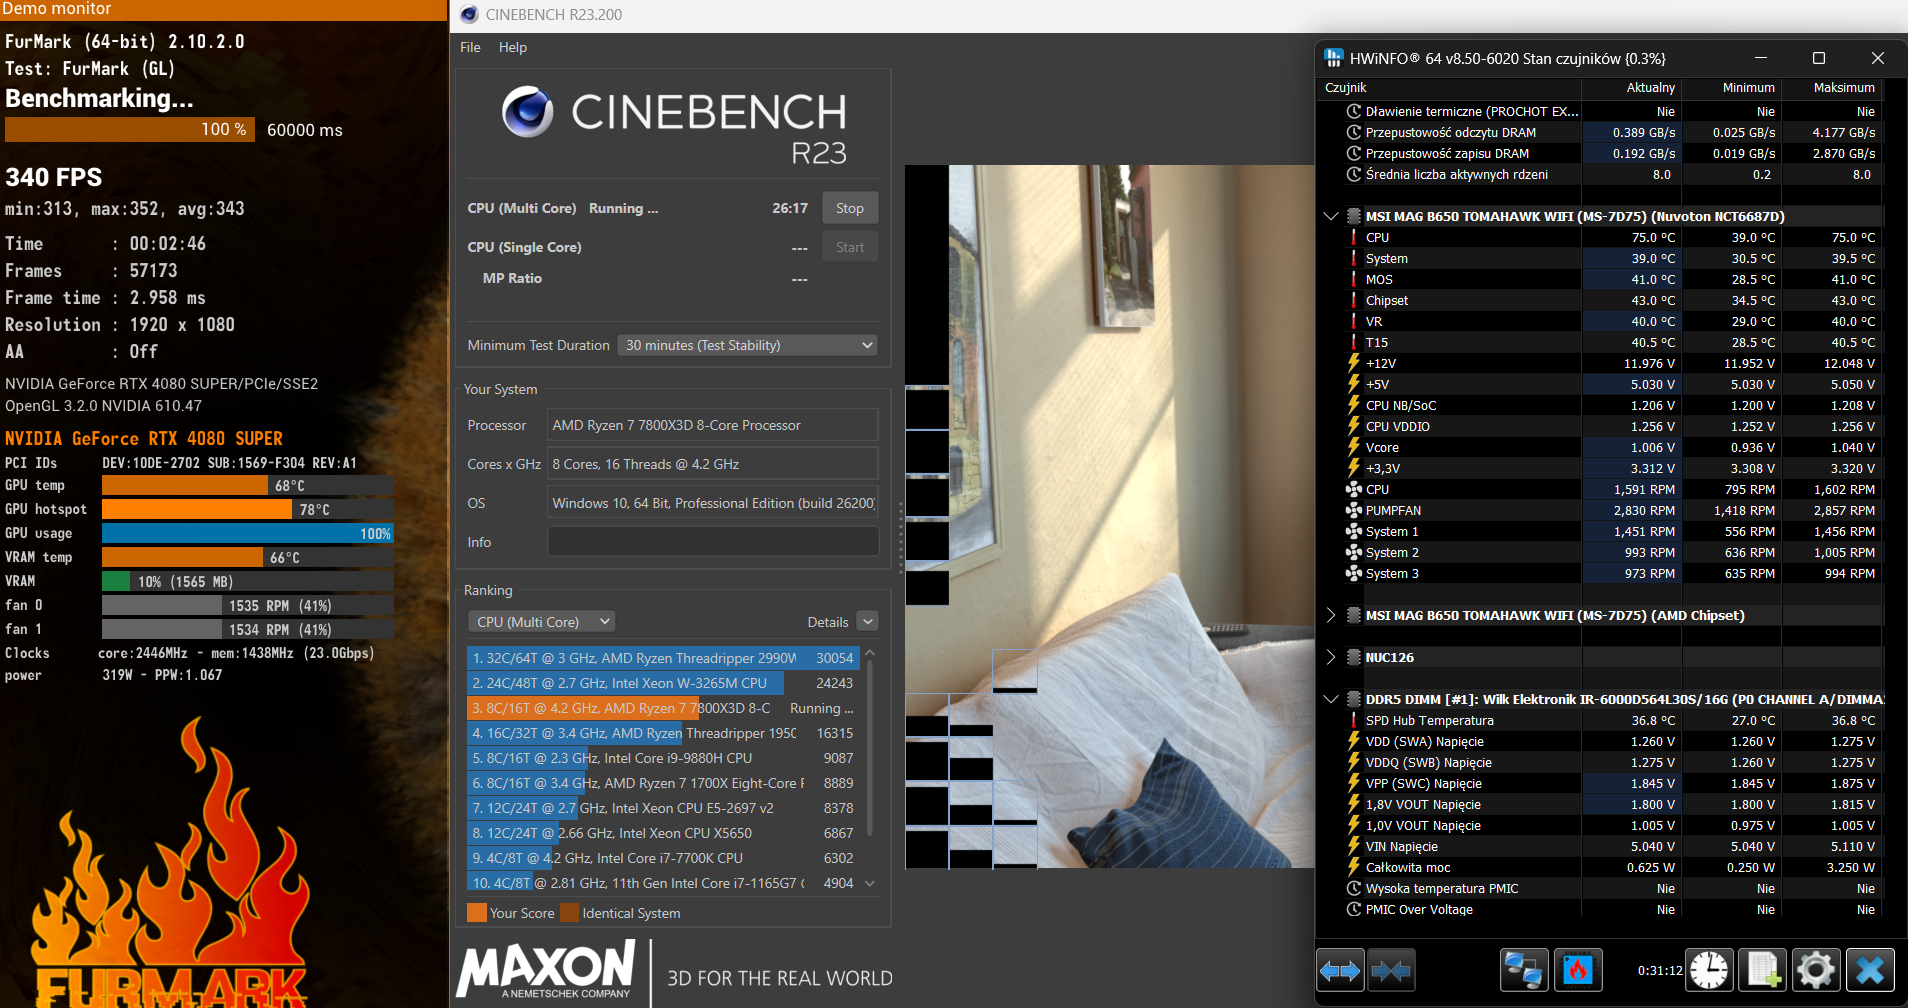
Task: Click the Identical System brown swatch
Action: (x=570, y=912)
